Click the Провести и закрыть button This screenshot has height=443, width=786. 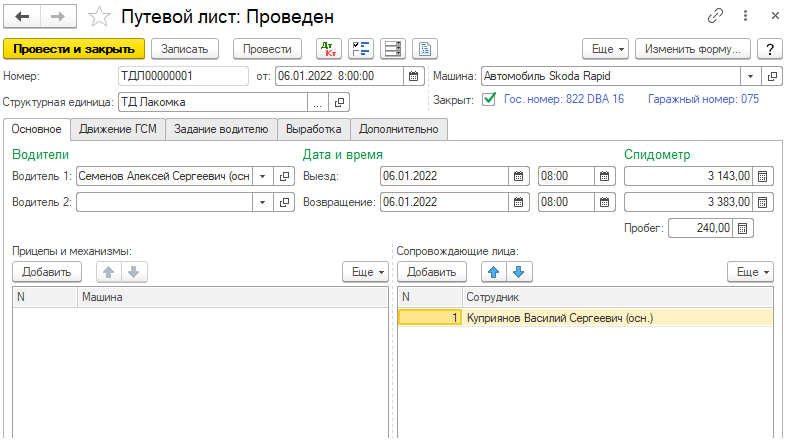(x=74, y=49)
